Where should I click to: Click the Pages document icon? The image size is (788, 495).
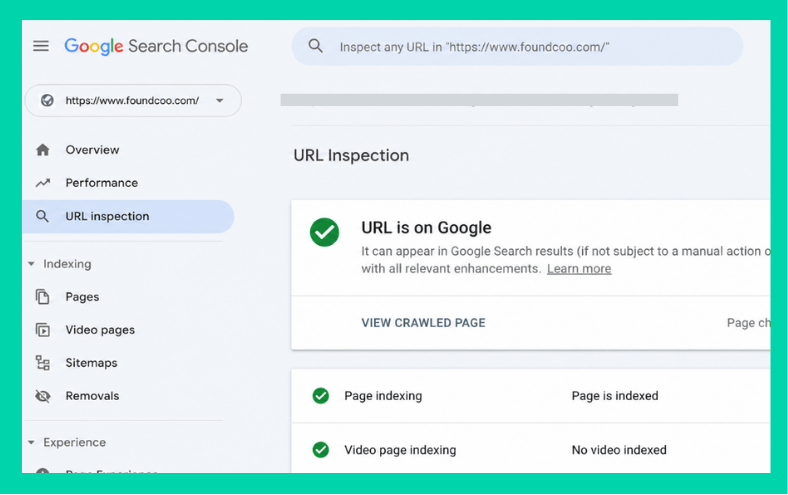pyautogui.click(x=43, y=297)
